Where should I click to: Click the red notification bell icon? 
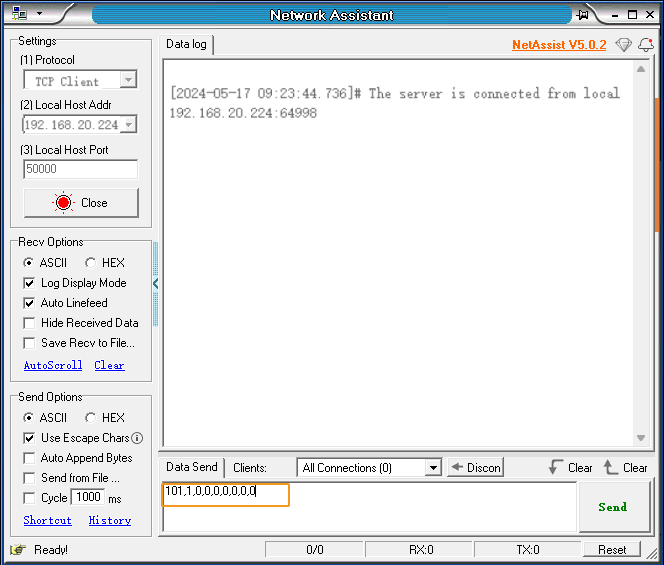coord(646,45)
